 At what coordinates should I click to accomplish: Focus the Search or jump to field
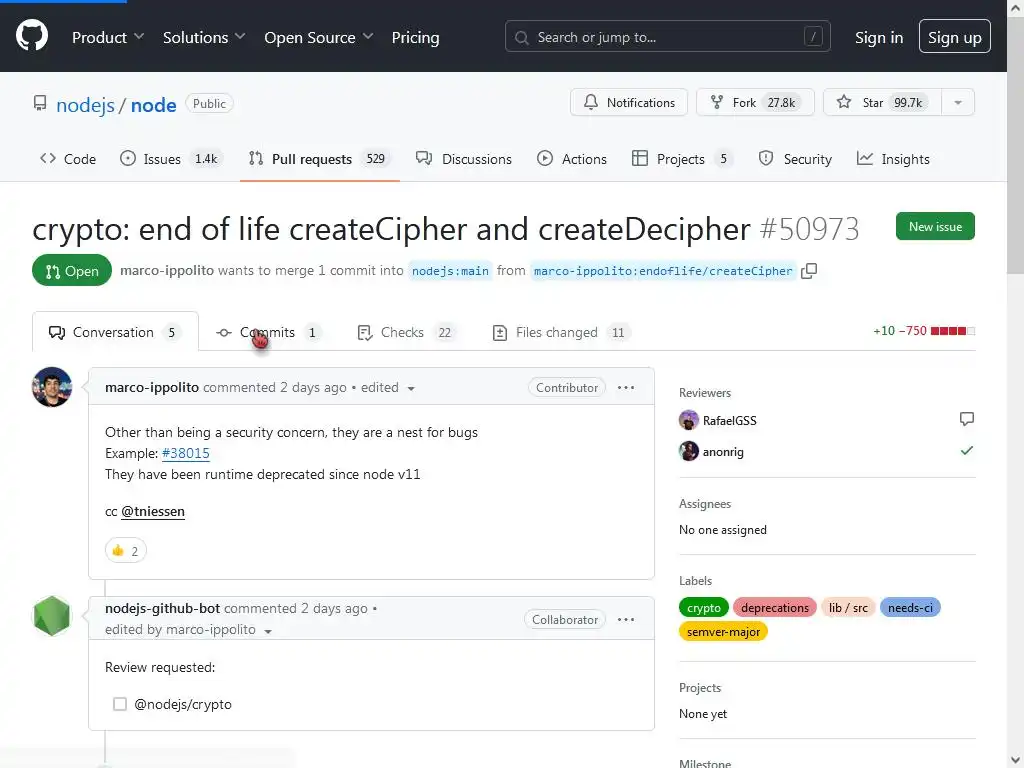click(x=667, y=37)
